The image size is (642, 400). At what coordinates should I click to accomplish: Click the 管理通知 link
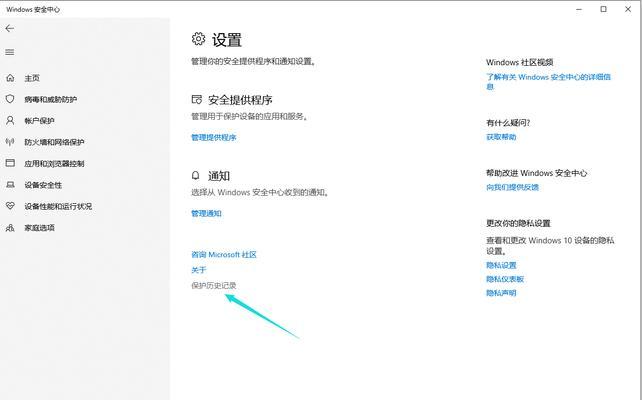[x=206, y=213]
